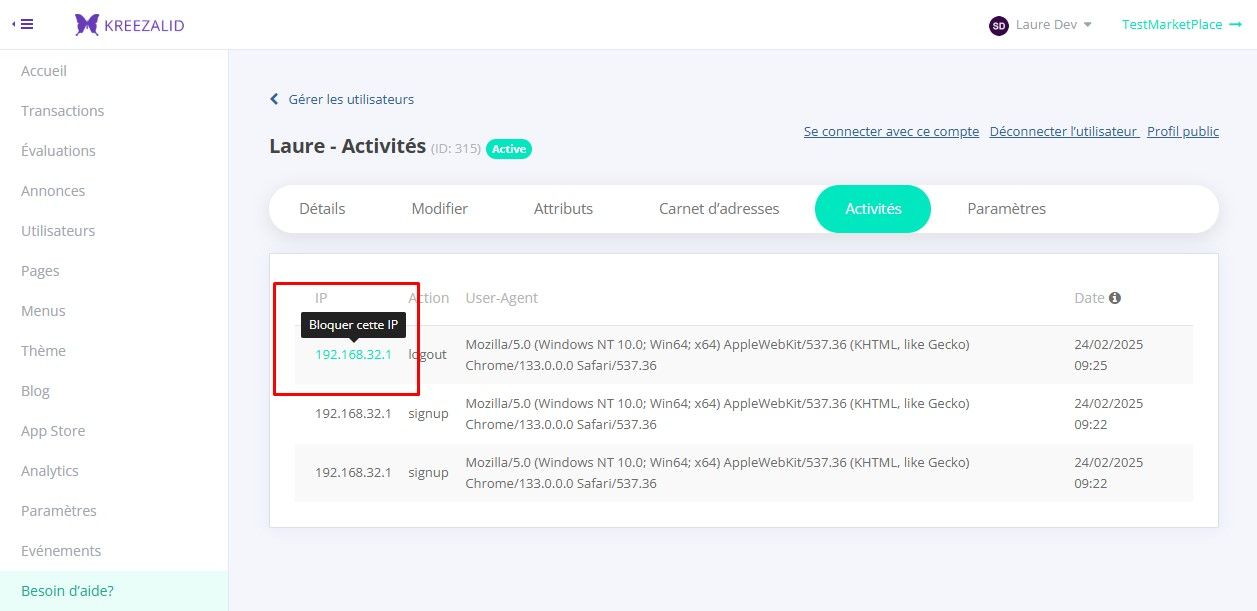
Task: Click the info icon next to Date
Action: coord(1115,298)
